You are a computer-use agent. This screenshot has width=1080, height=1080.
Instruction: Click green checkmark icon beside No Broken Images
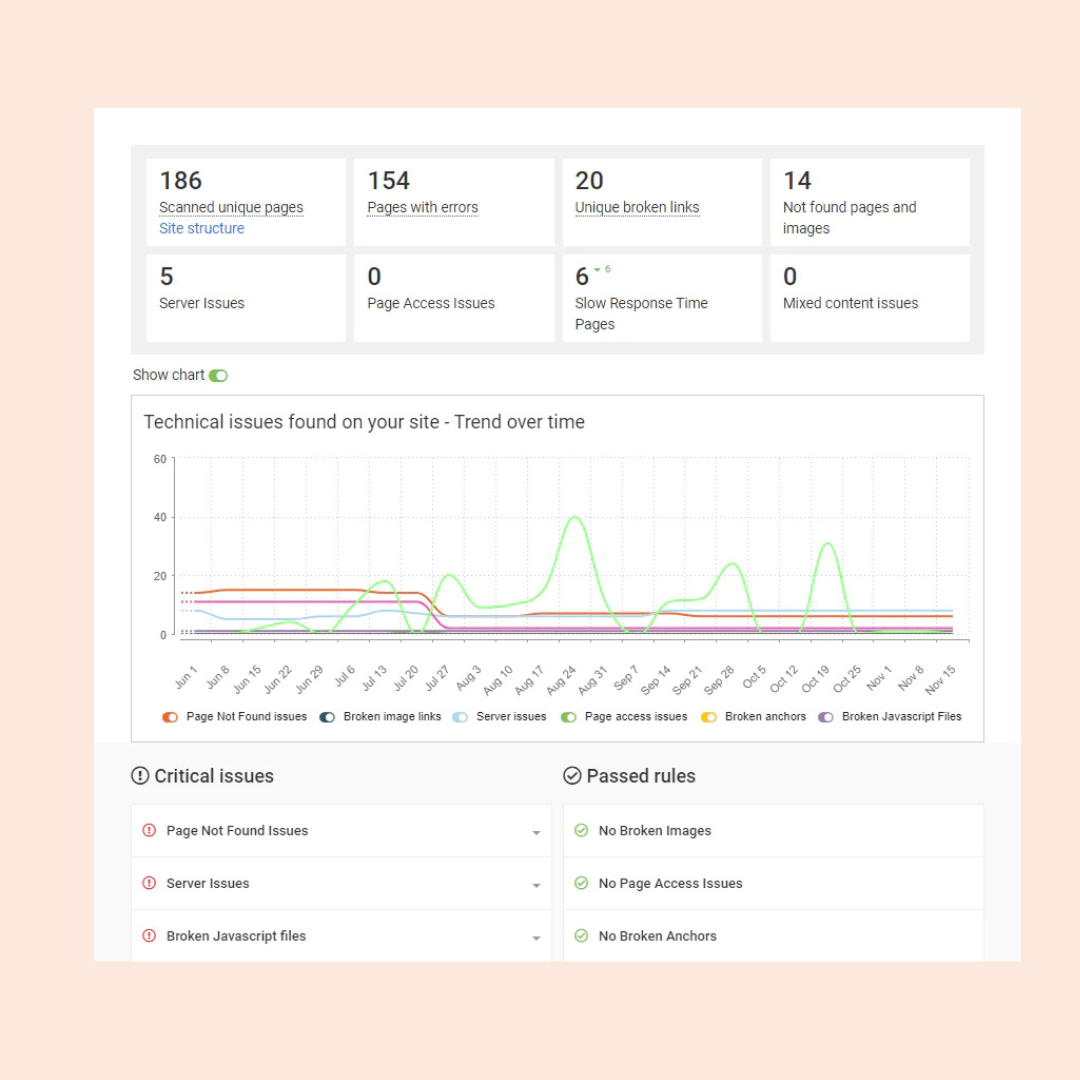[x=581, y=830]
